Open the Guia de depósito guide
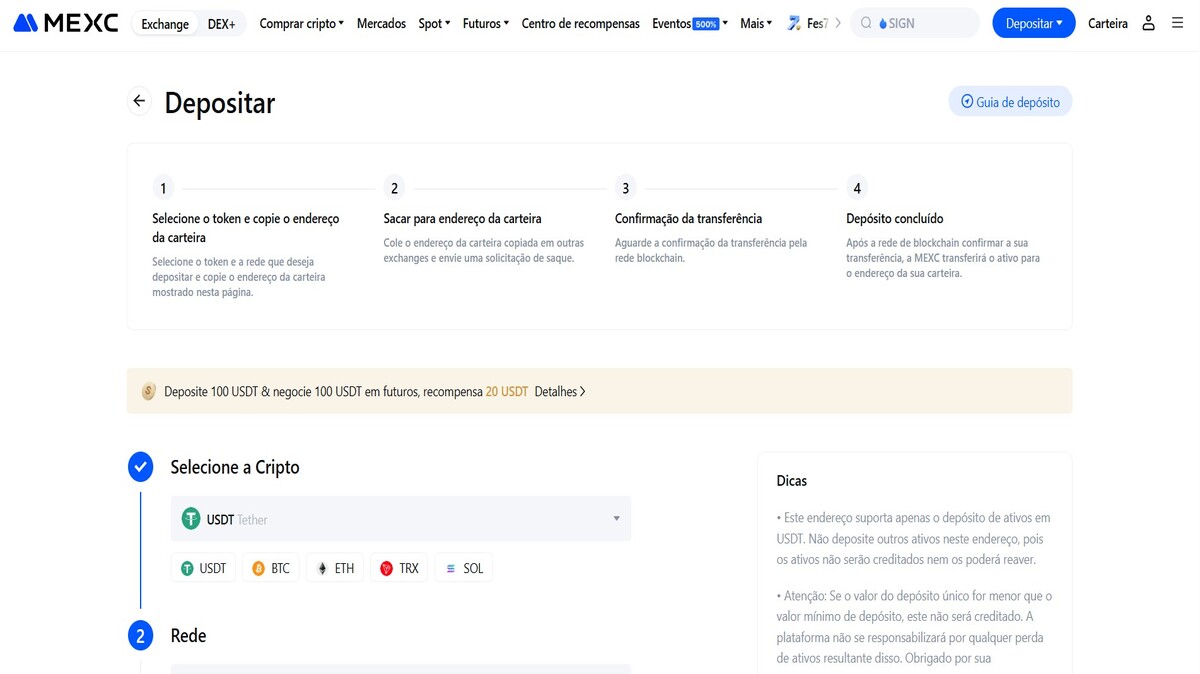The height and width of the screenshot is (674, 1200). [1010, 102]
